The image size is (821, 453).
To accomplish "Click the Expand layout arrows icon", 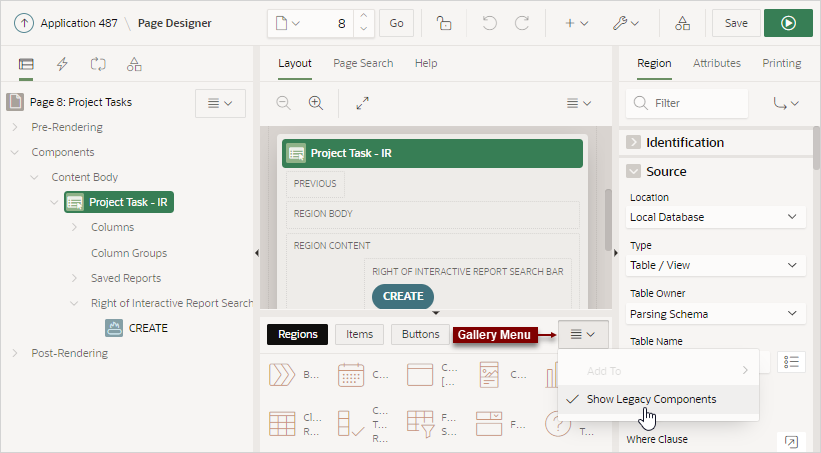I will [362, 103].
